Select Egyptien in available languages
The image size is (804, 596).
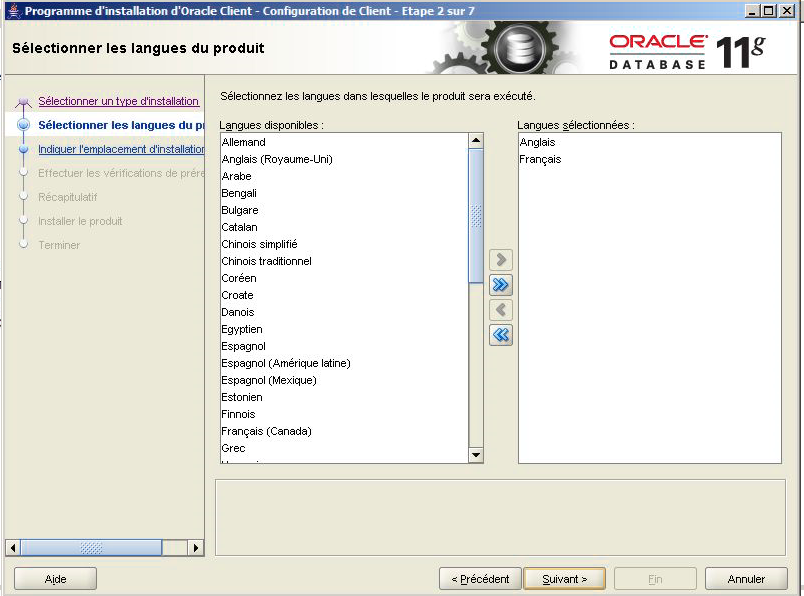point(344,329)
